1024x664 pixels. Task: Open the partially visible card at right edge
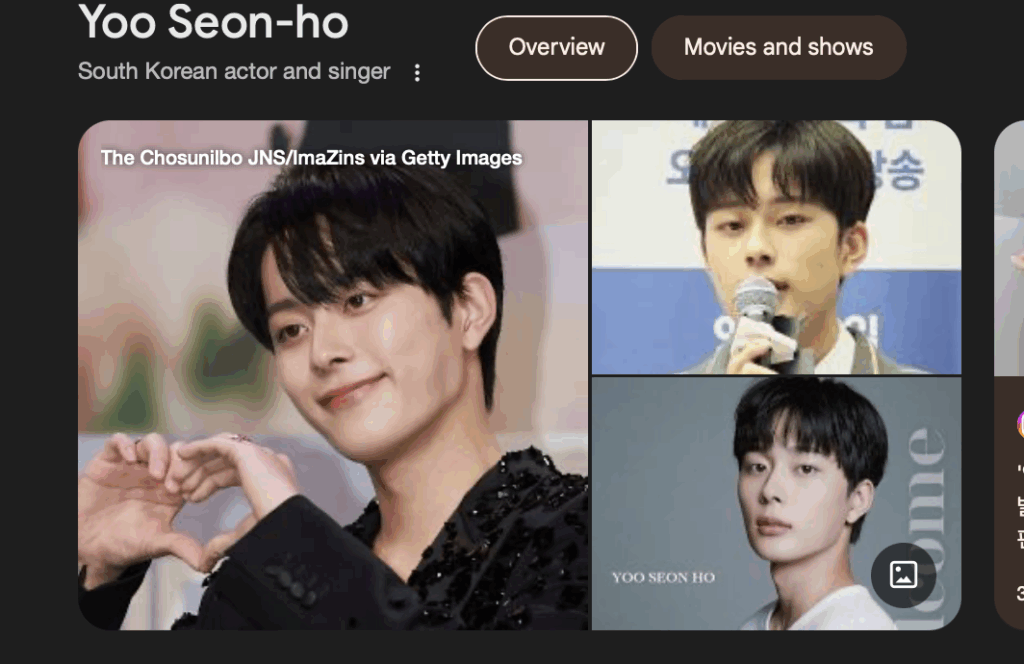[x=1009, y=375]
